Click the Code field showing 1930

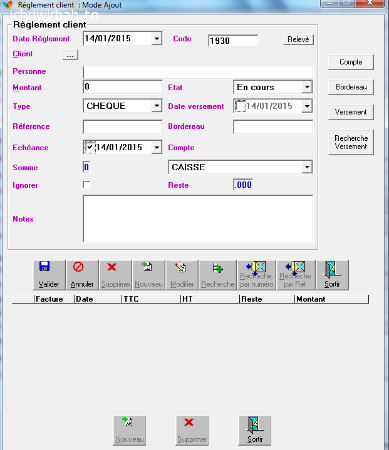pos(233,41)
